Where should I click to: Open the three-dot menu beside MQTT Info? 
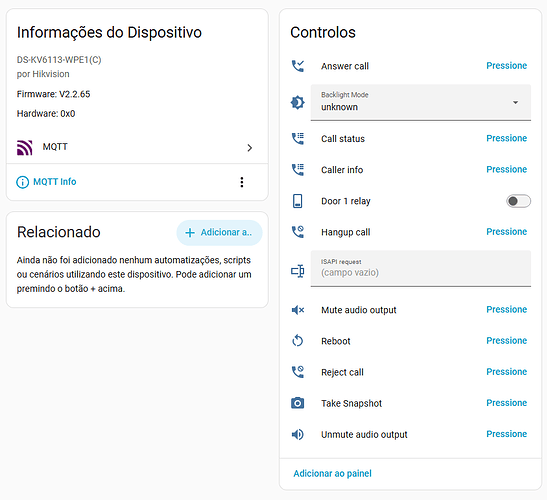point(242,182)
